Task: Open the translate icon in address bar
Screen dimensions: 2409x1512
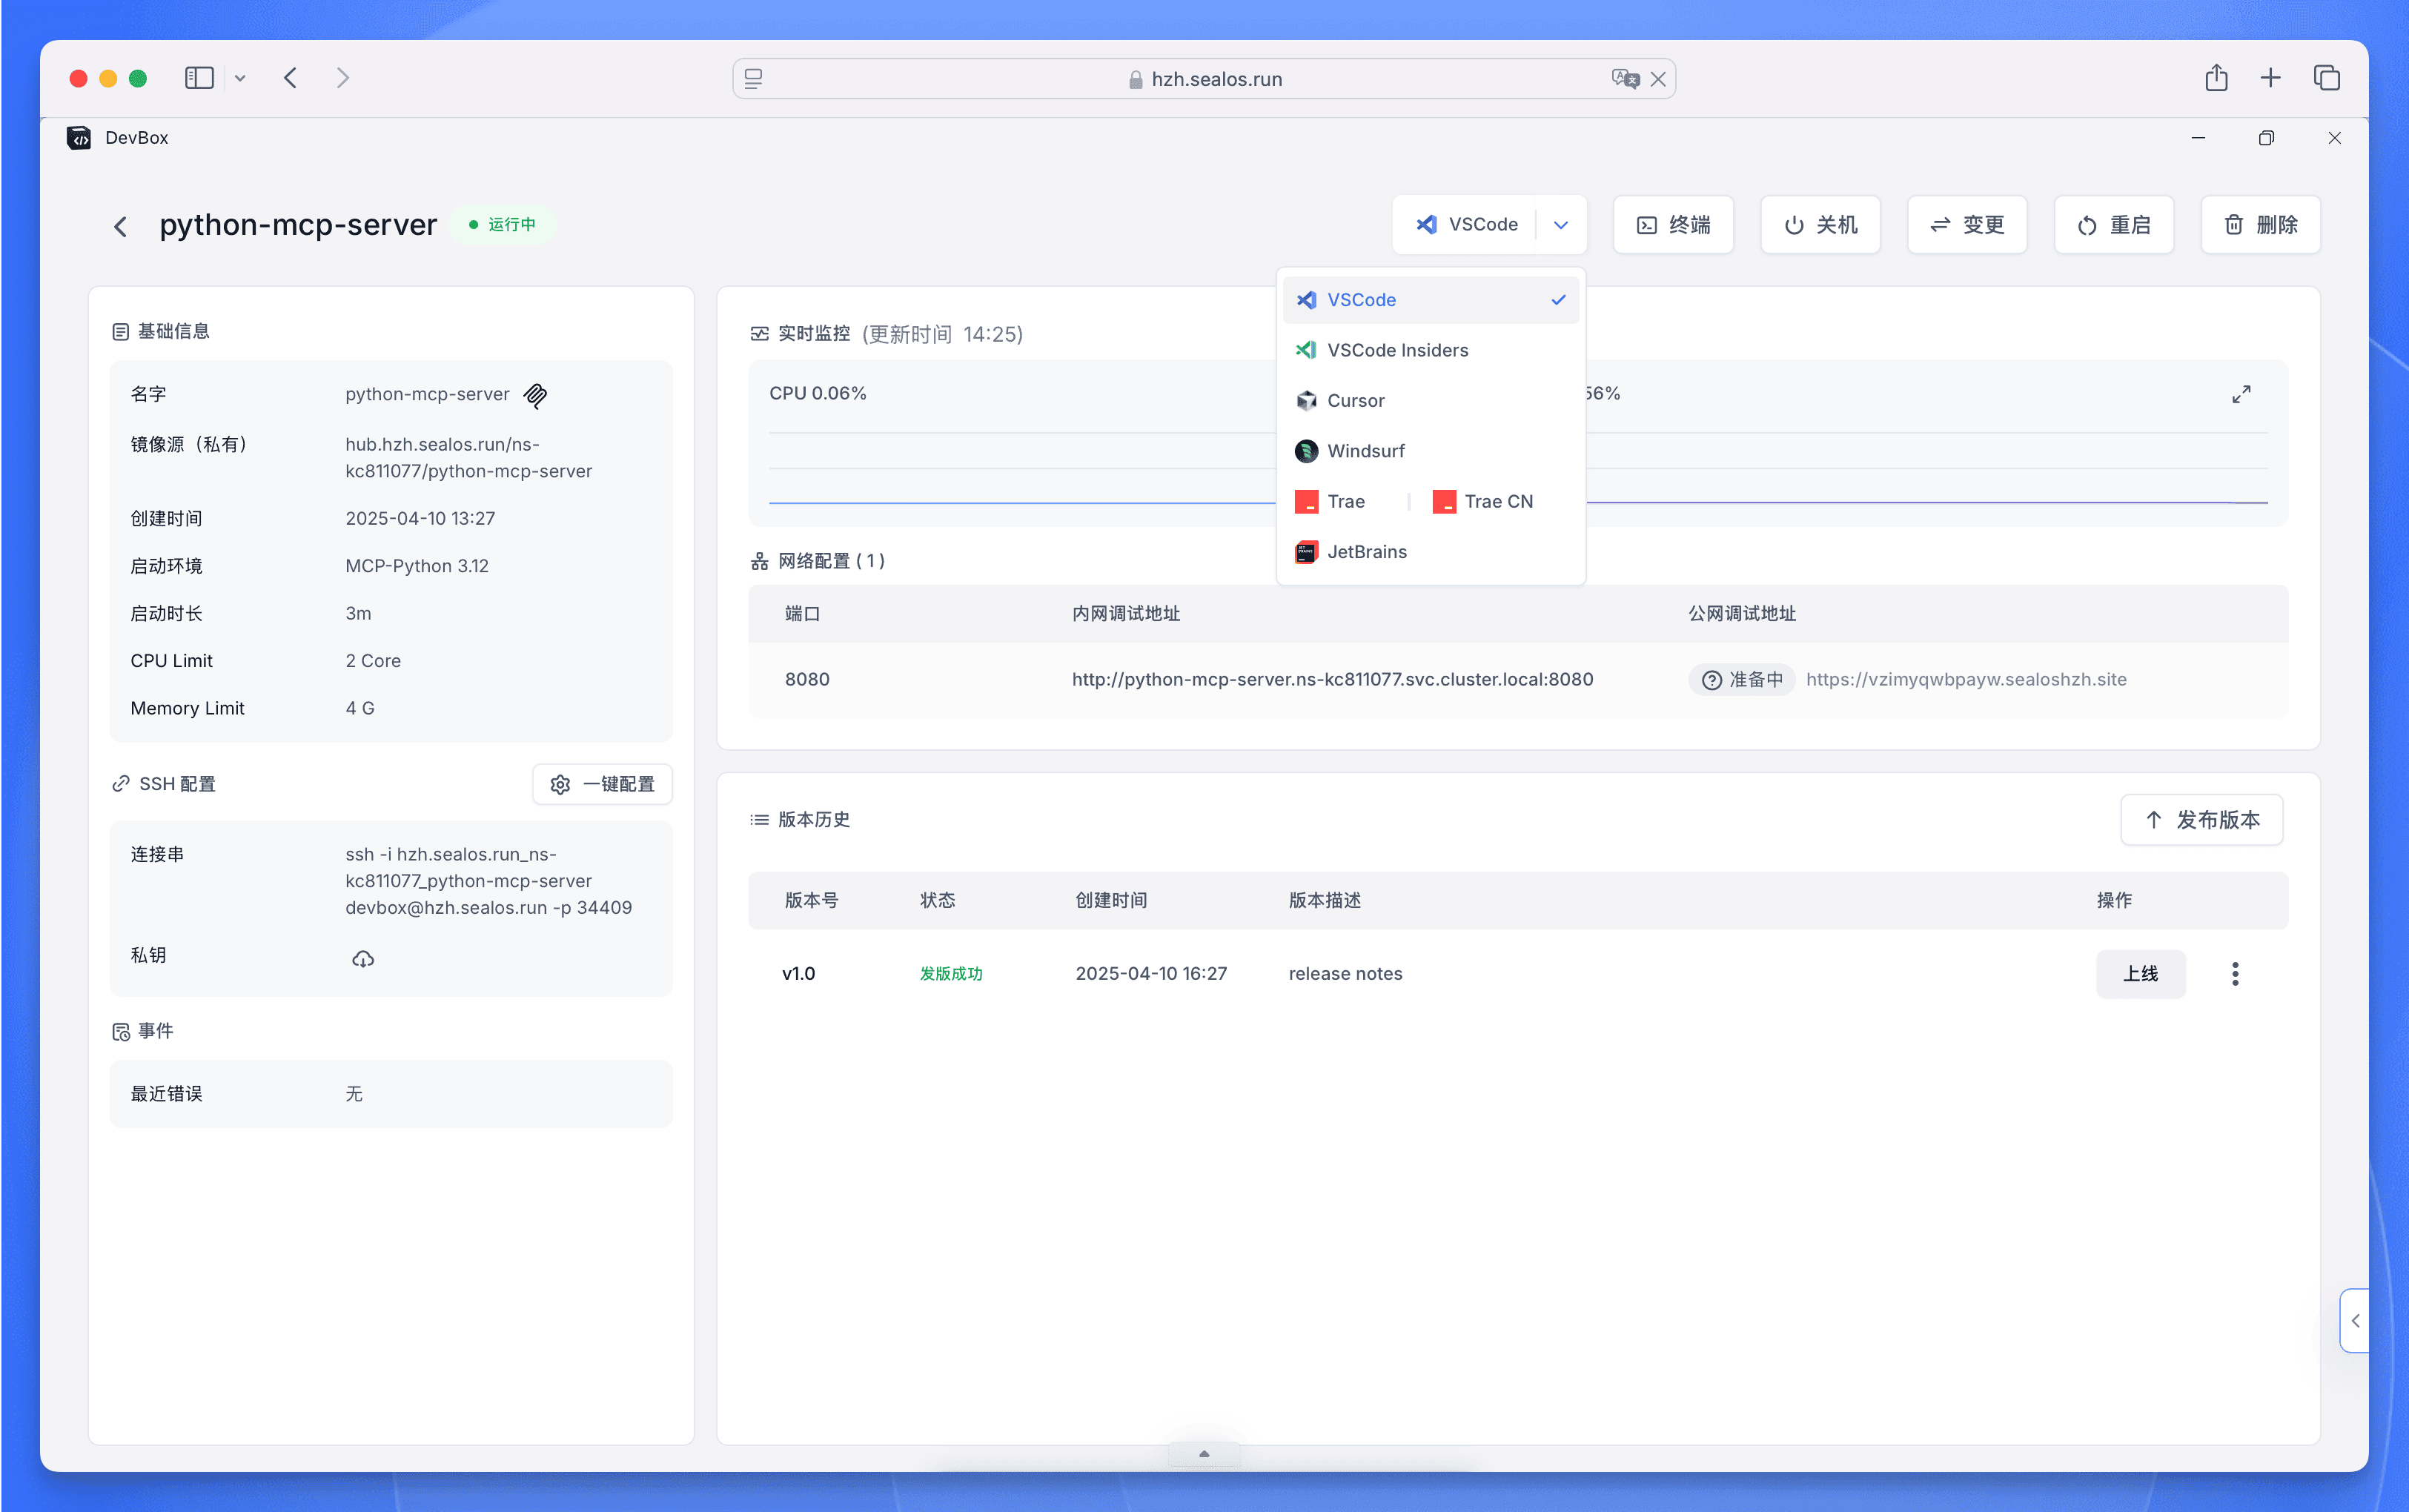Action: [x=1625, y=78]
